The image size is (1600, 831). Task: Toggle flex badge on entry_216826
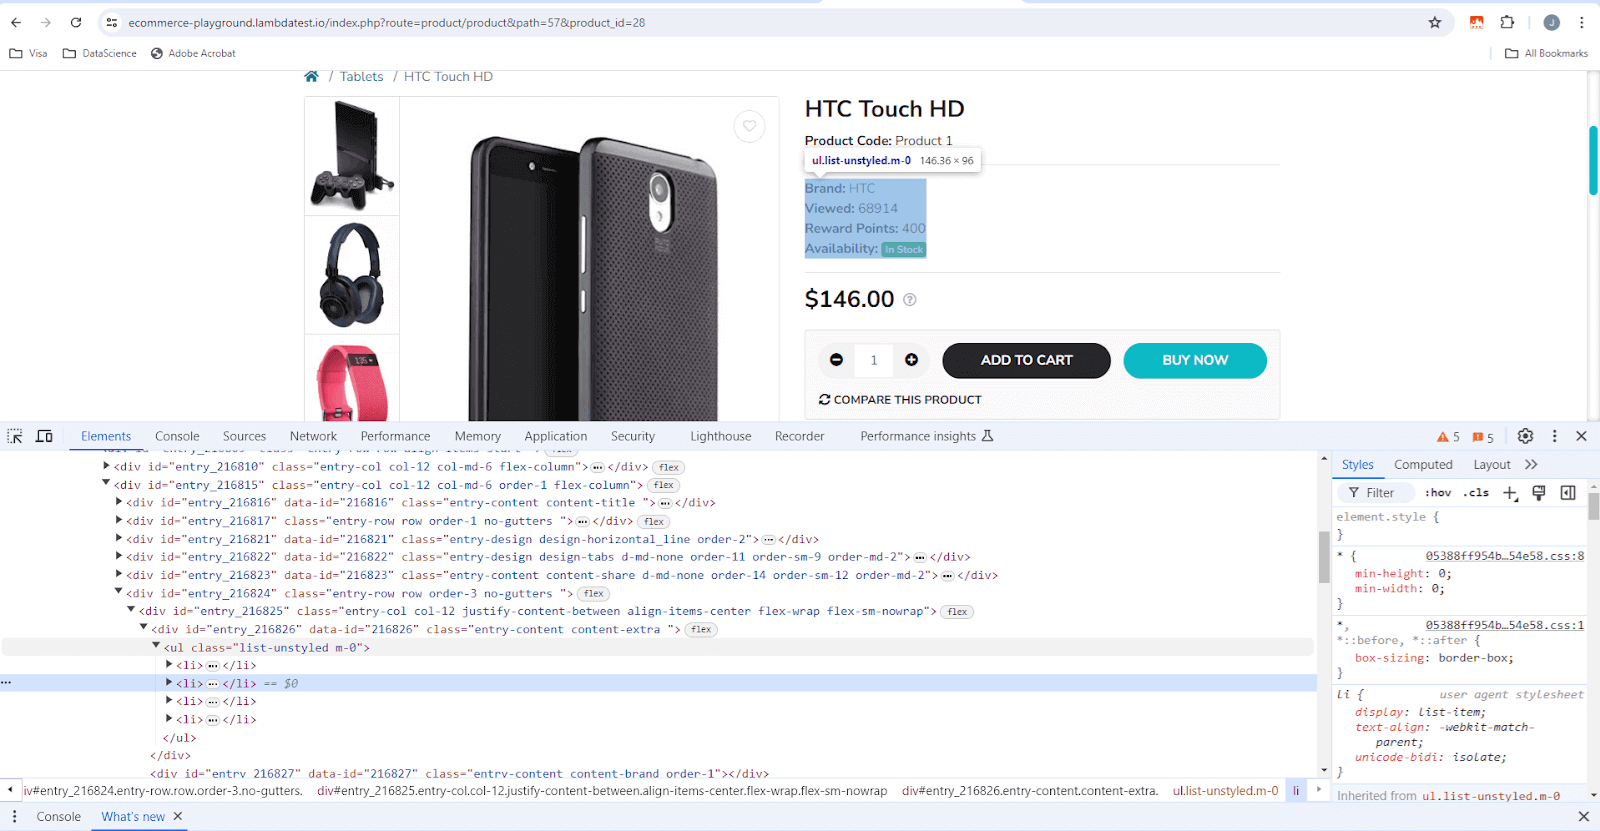[x=701, y=630]
